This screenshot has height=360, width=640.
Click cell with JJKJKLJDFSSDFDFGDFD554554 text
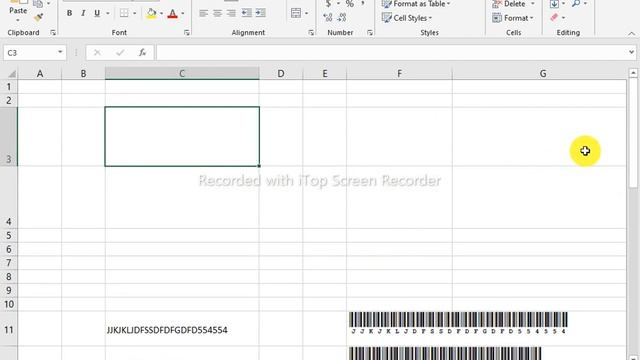click(182, 329)
